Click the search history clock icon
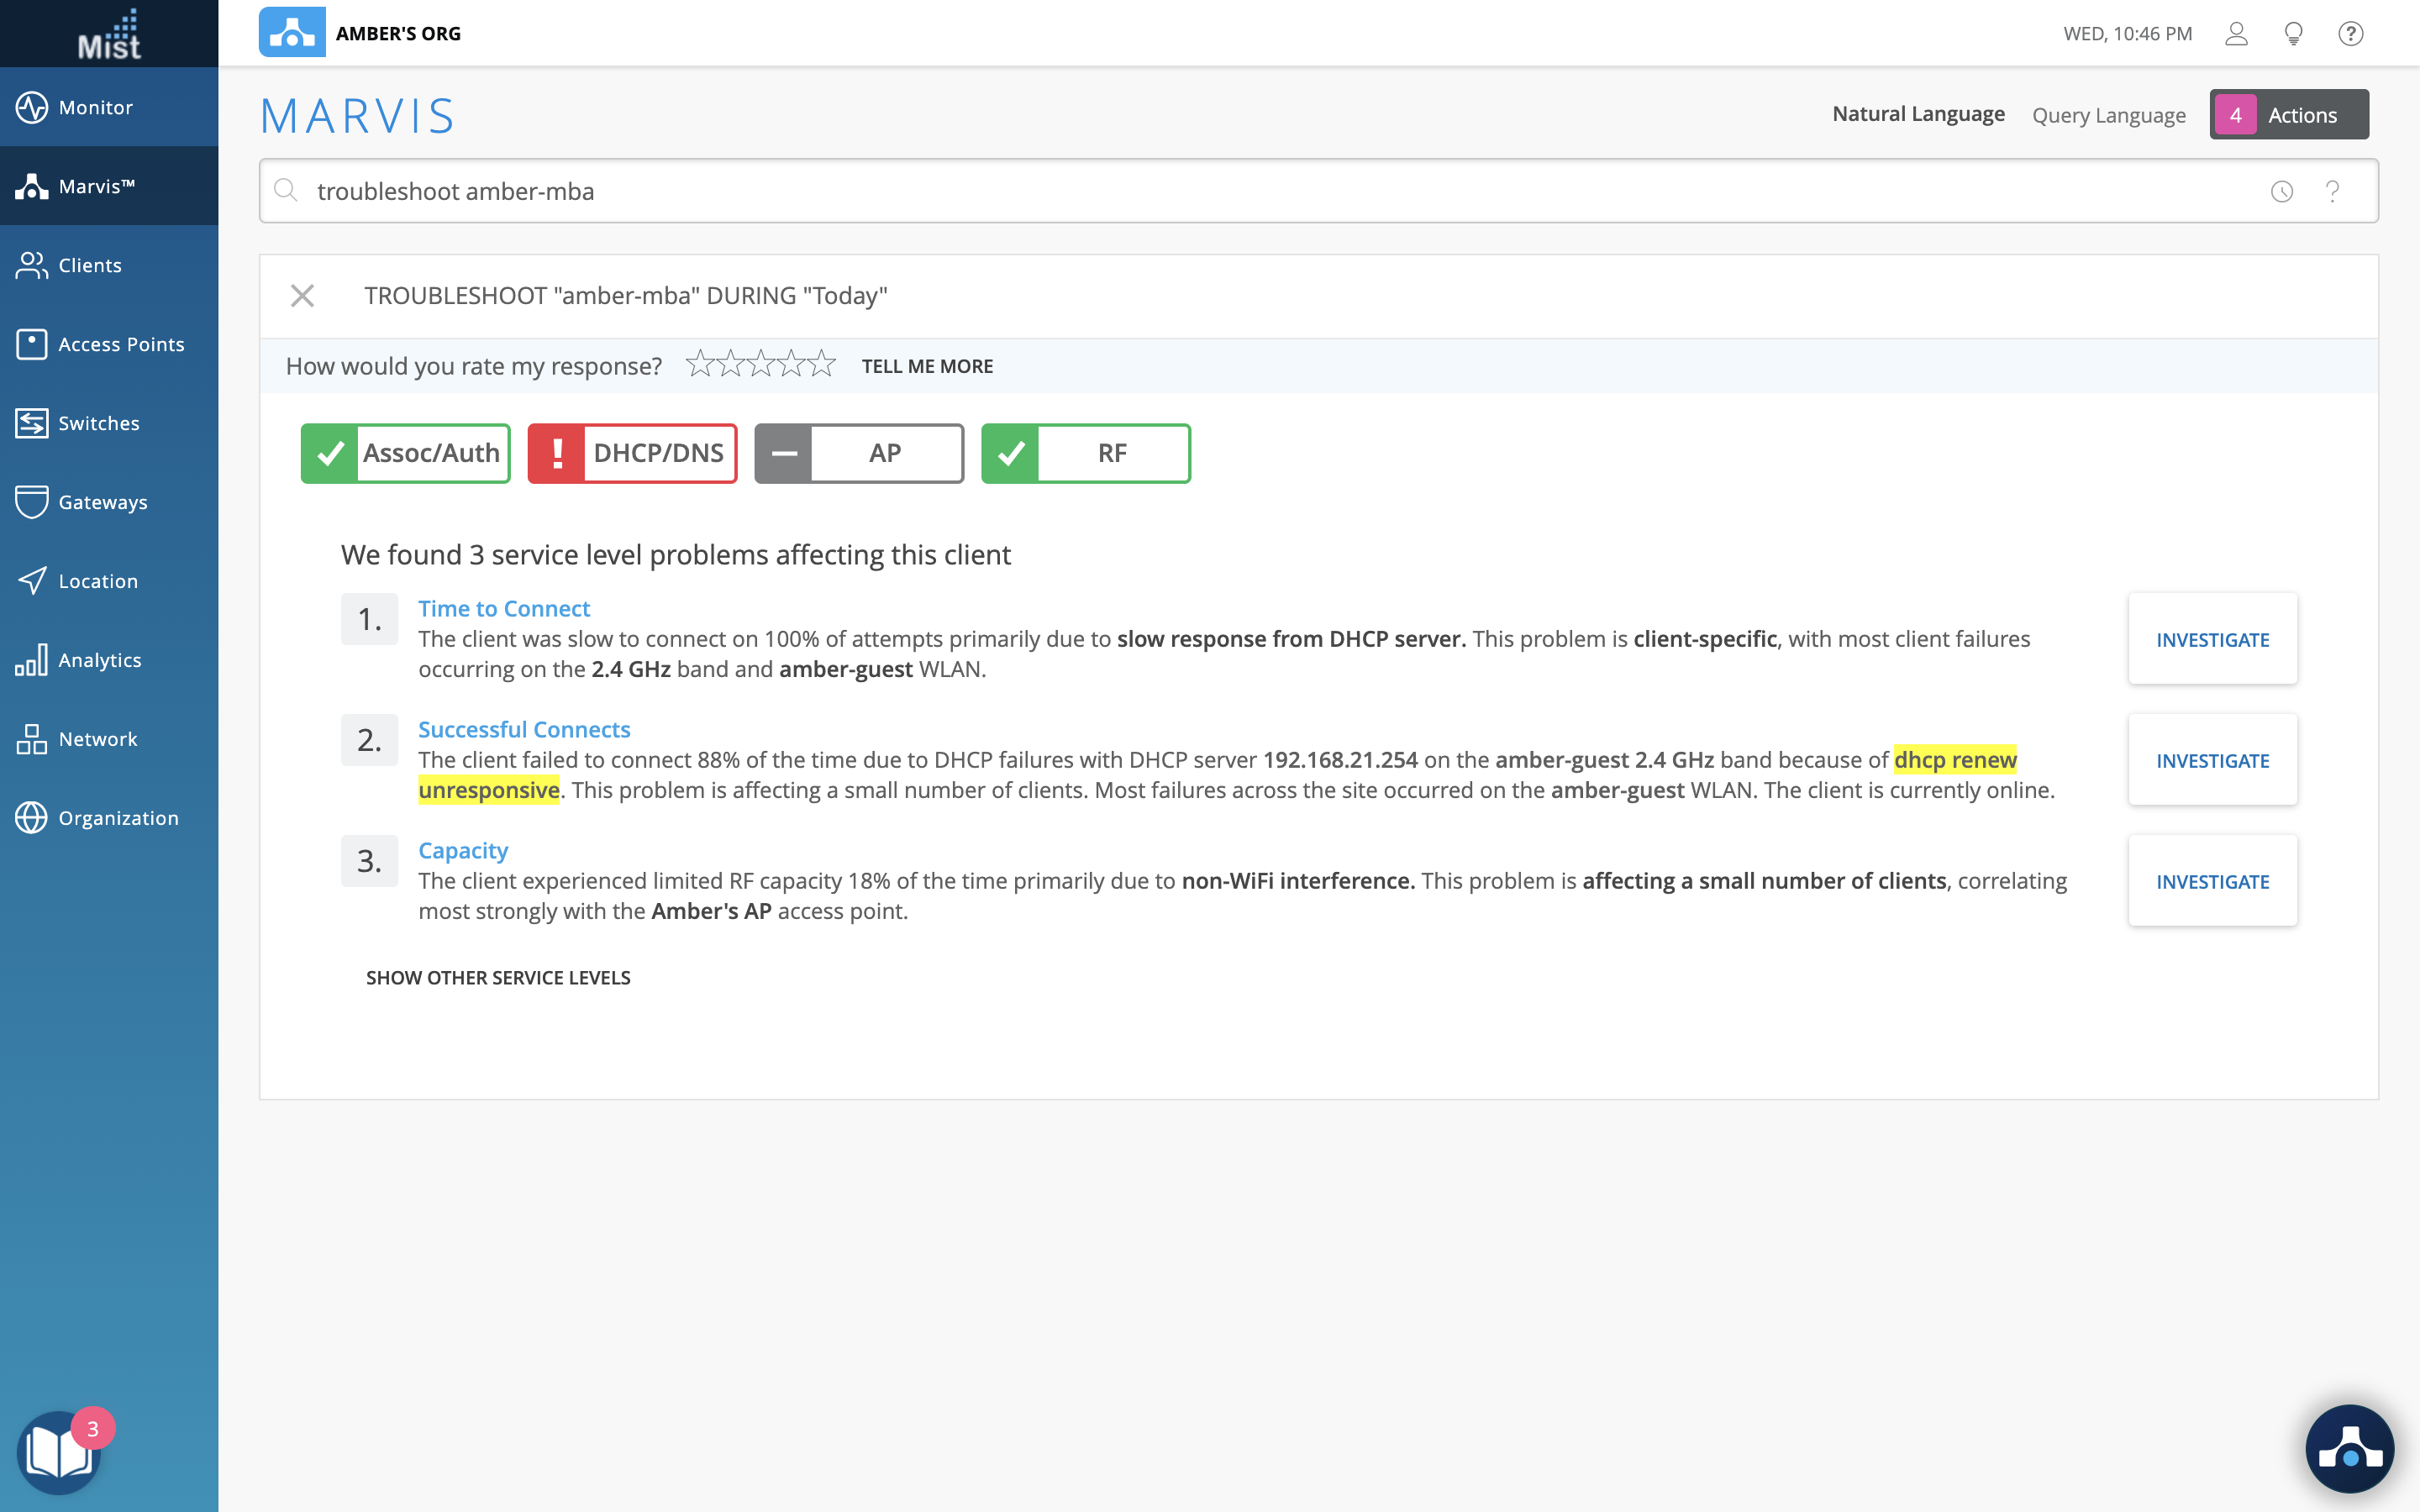This screenshot has width=2420, height=1512. (2281, 191)
